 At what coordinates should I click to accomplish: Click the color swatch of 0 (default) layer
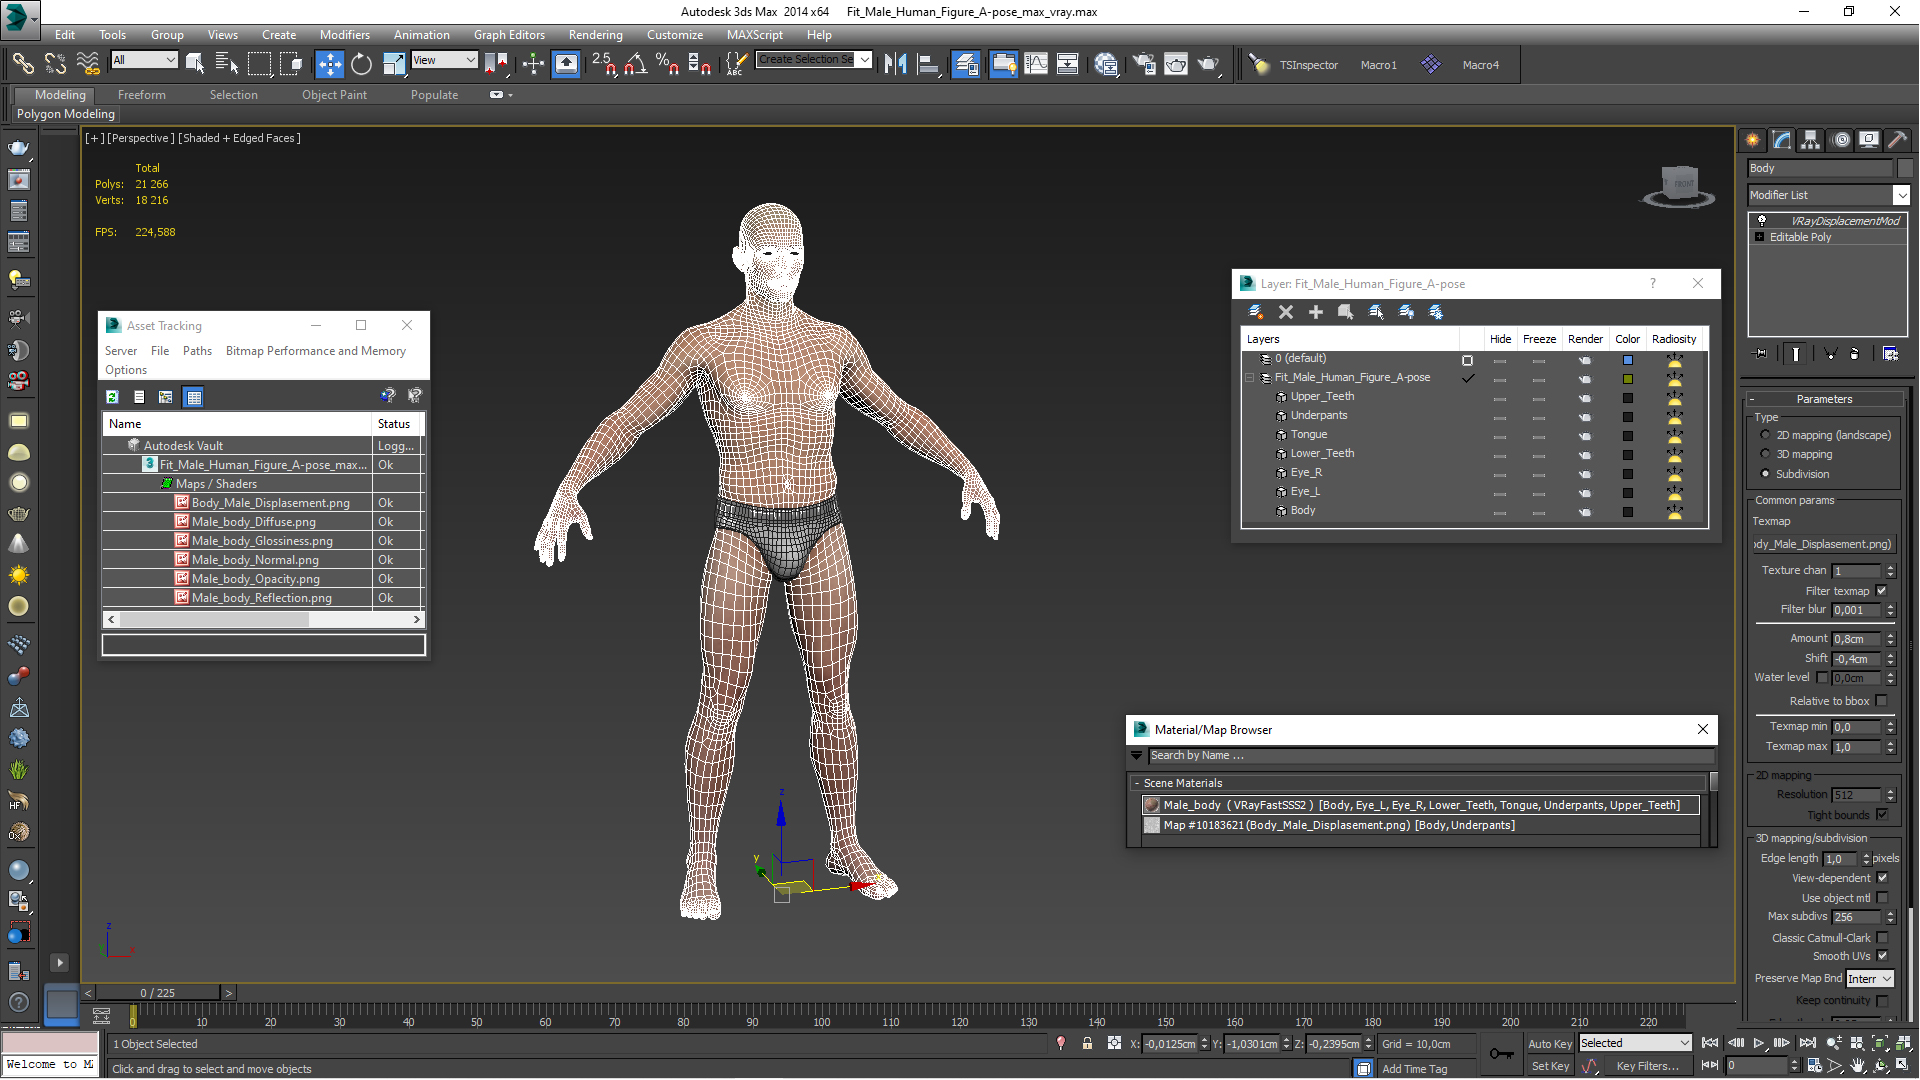click(1627, 360)
